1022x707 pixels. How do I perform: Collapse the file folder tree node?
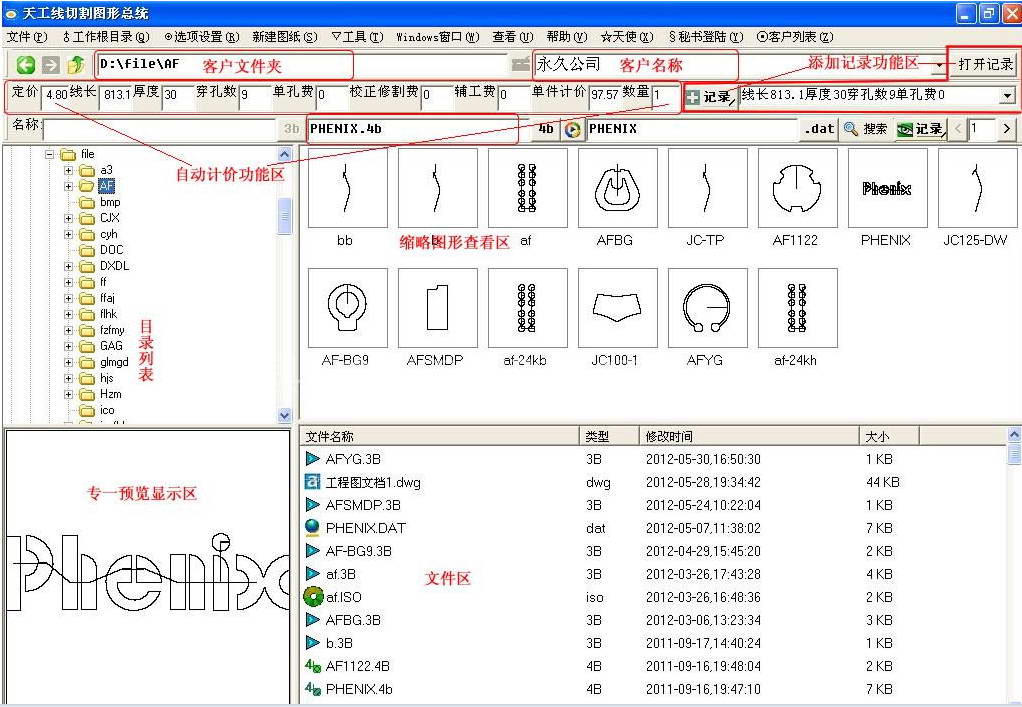(x=50, y=154)
